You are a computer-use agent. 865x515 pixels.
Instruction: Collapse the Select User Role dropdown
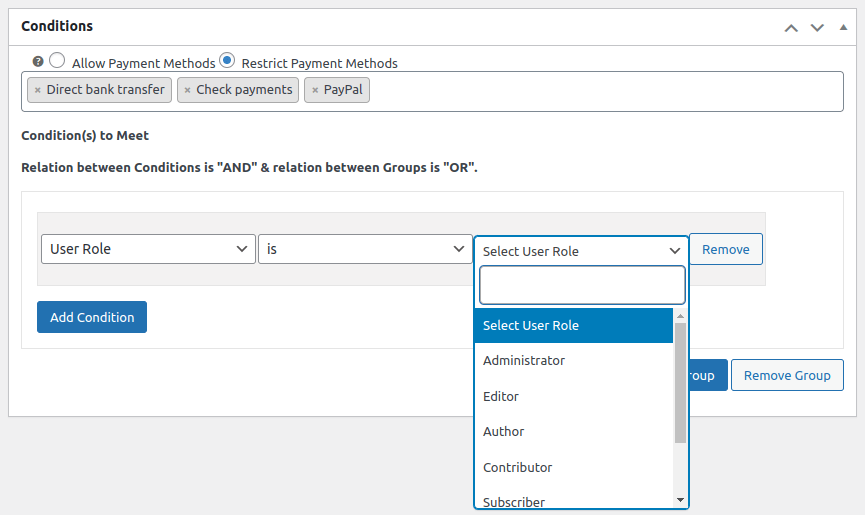[581, 251]
